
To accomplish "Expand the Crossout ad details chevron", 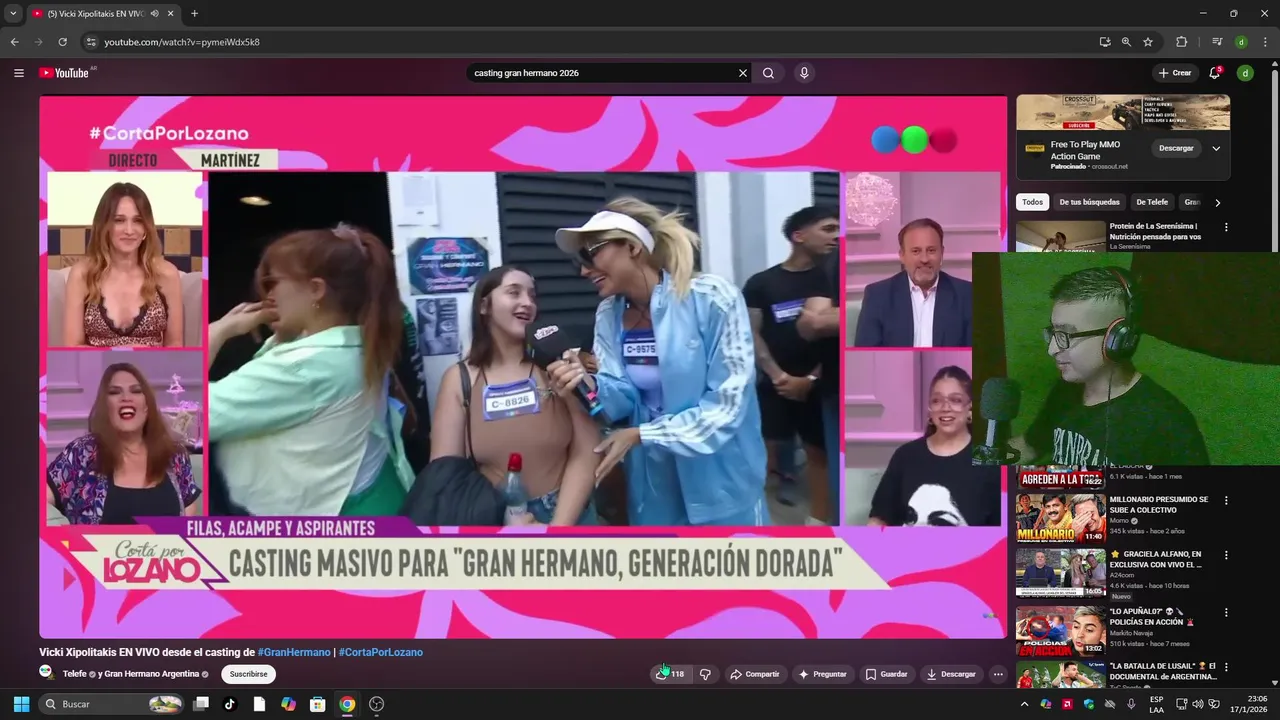I will [x=1216, y=148].
